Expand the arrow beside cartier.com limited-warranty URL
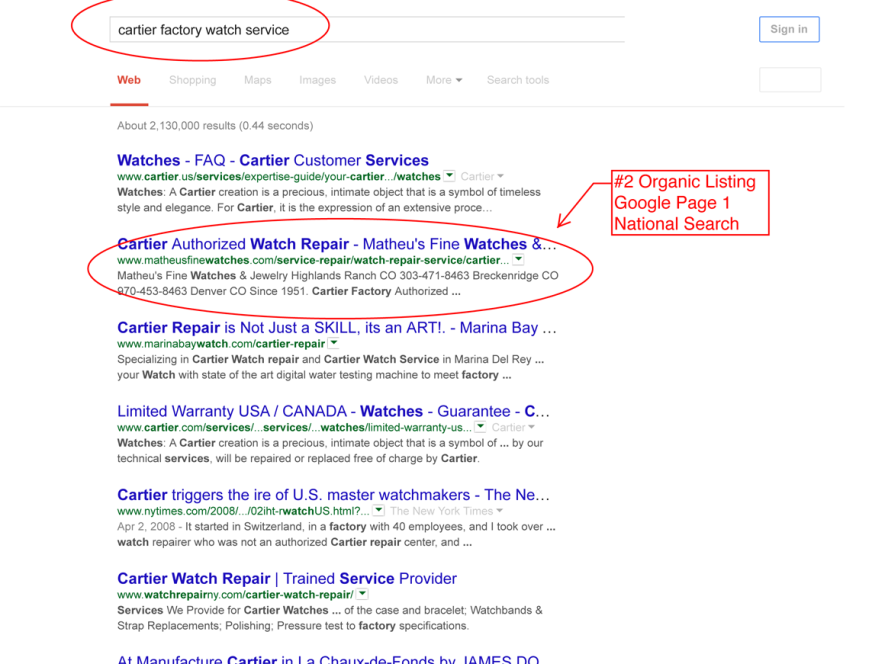The width and height of the screenshot is (872, 664). coord(480,427)
